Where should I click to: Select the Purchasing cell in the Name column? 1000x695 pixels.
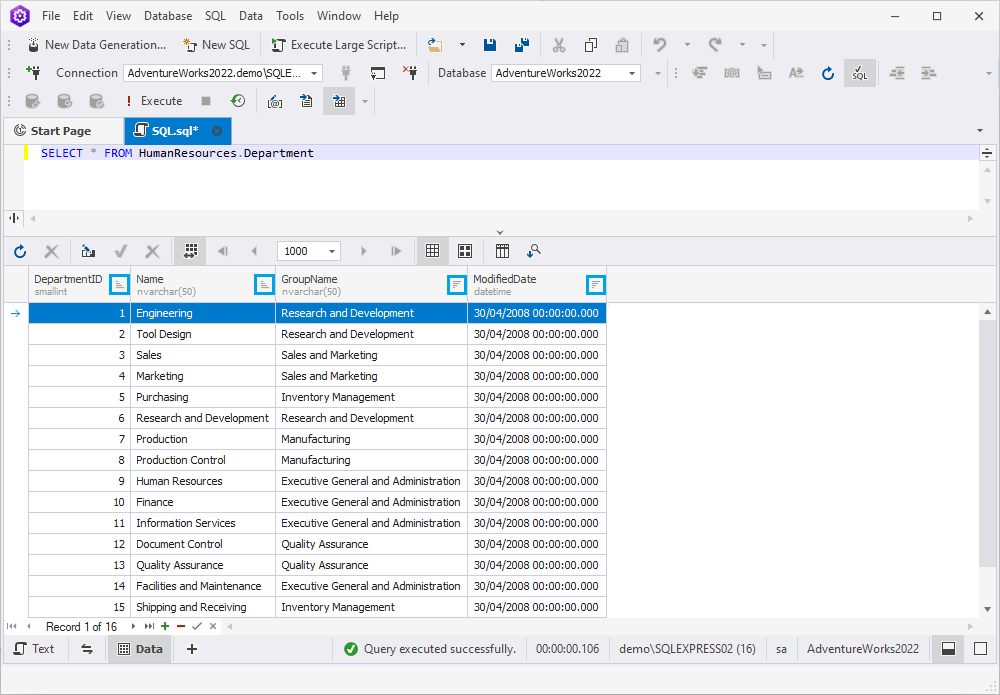point(203,397)
